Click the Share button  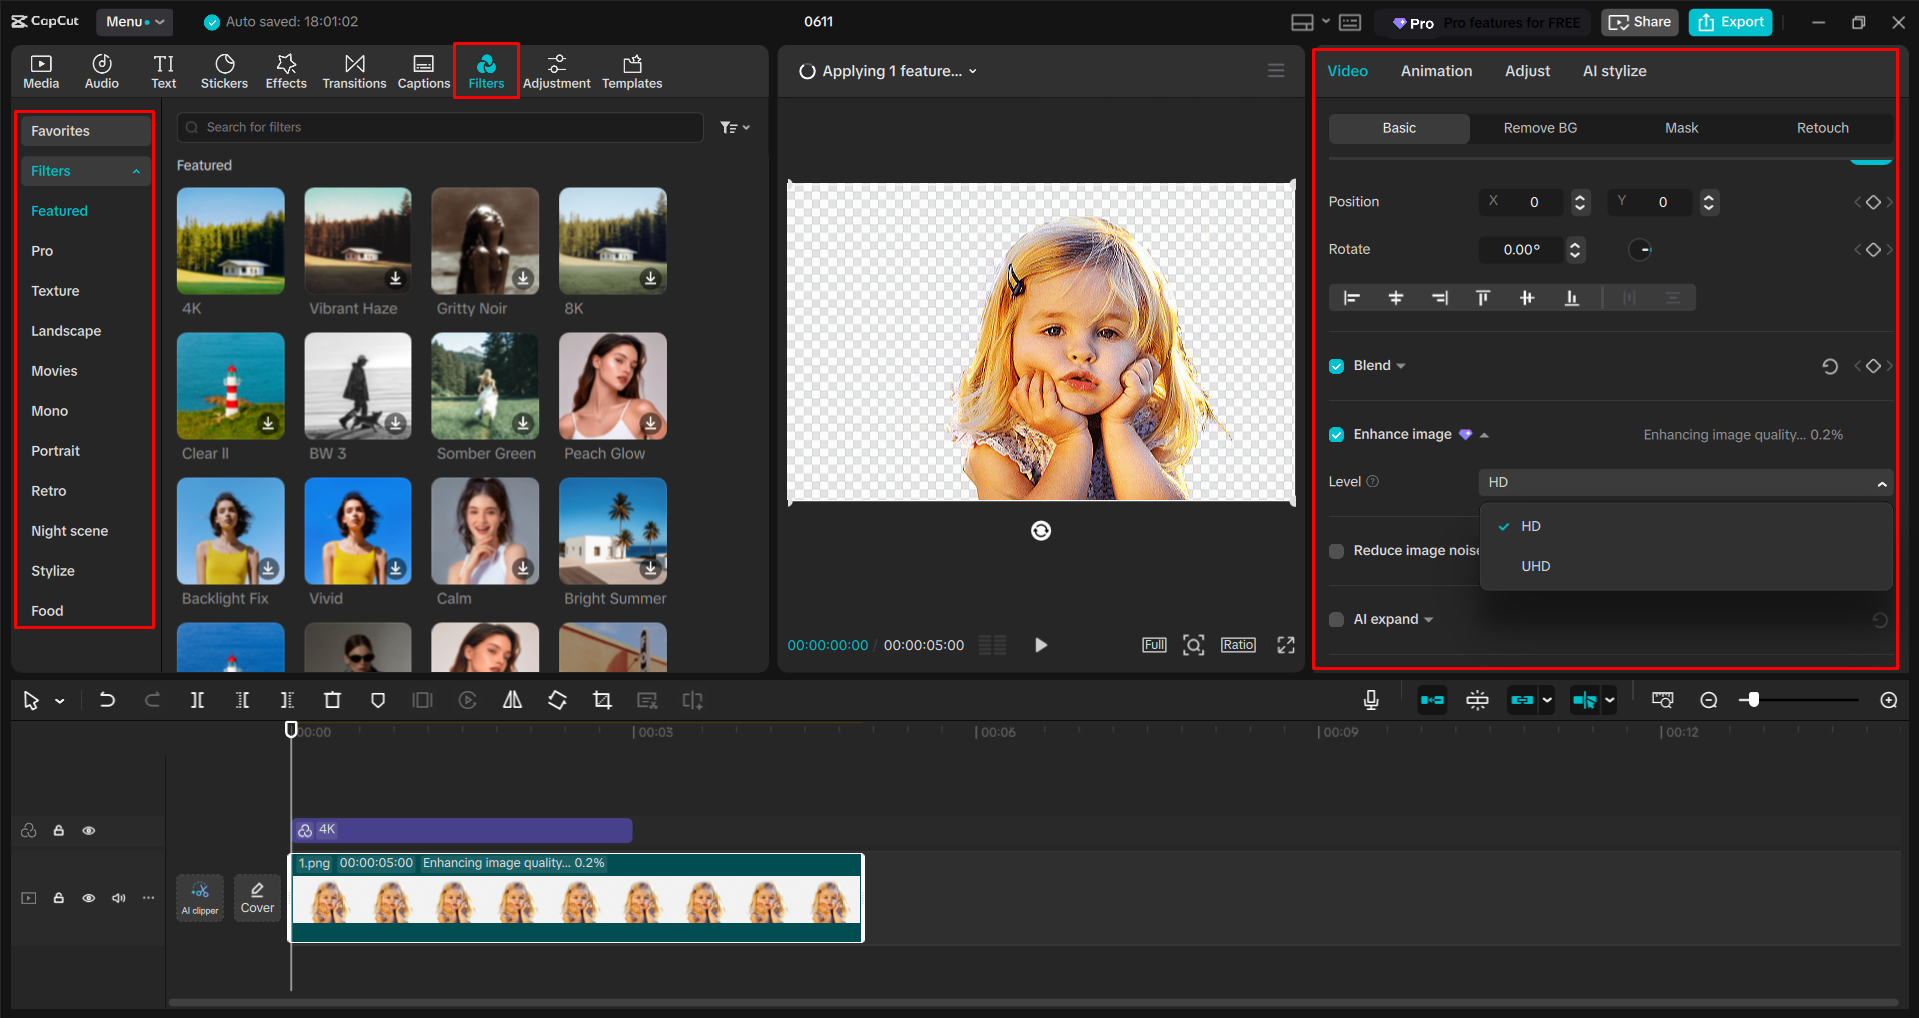(1638, 21)
